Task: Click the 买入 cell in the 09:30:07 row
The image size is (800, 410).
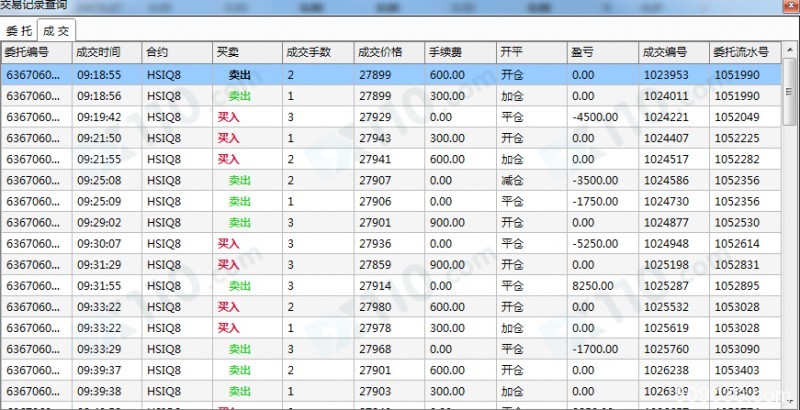Action: [229, 244]
